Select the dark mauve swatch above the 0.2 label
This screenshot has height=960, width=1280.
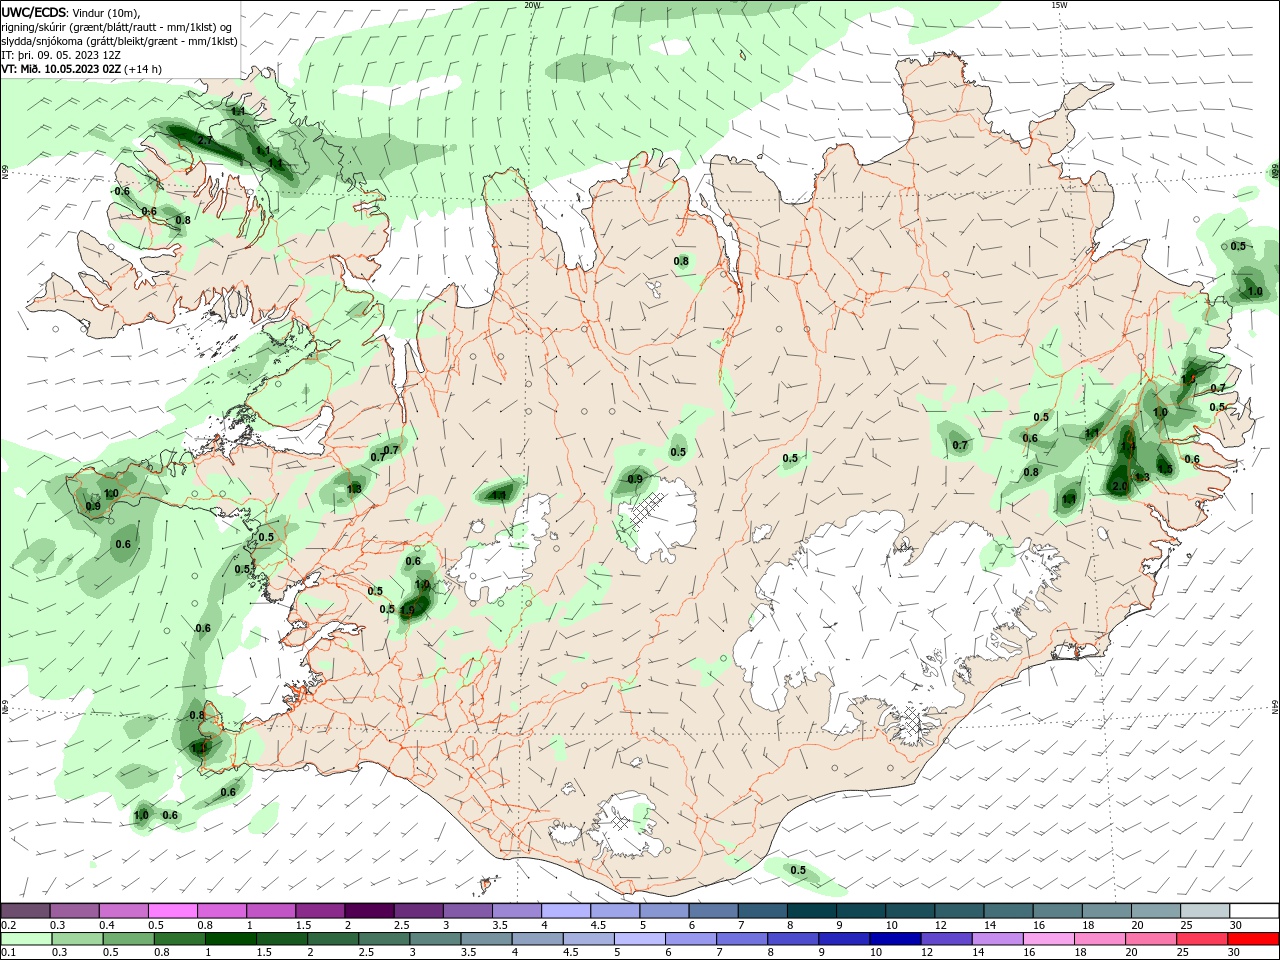(x=26, y=911)
